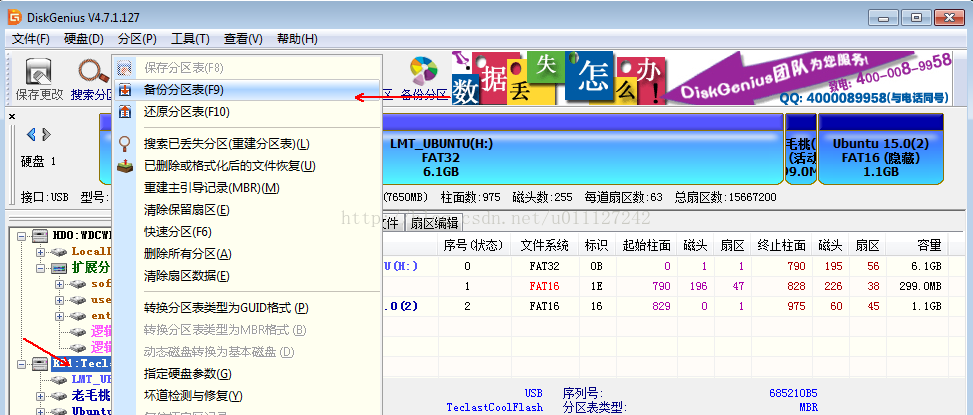Select LMT_UBUNTU(H:) FAT32 partition block
Screen dimensions: 973x415
tap(581, 149)
